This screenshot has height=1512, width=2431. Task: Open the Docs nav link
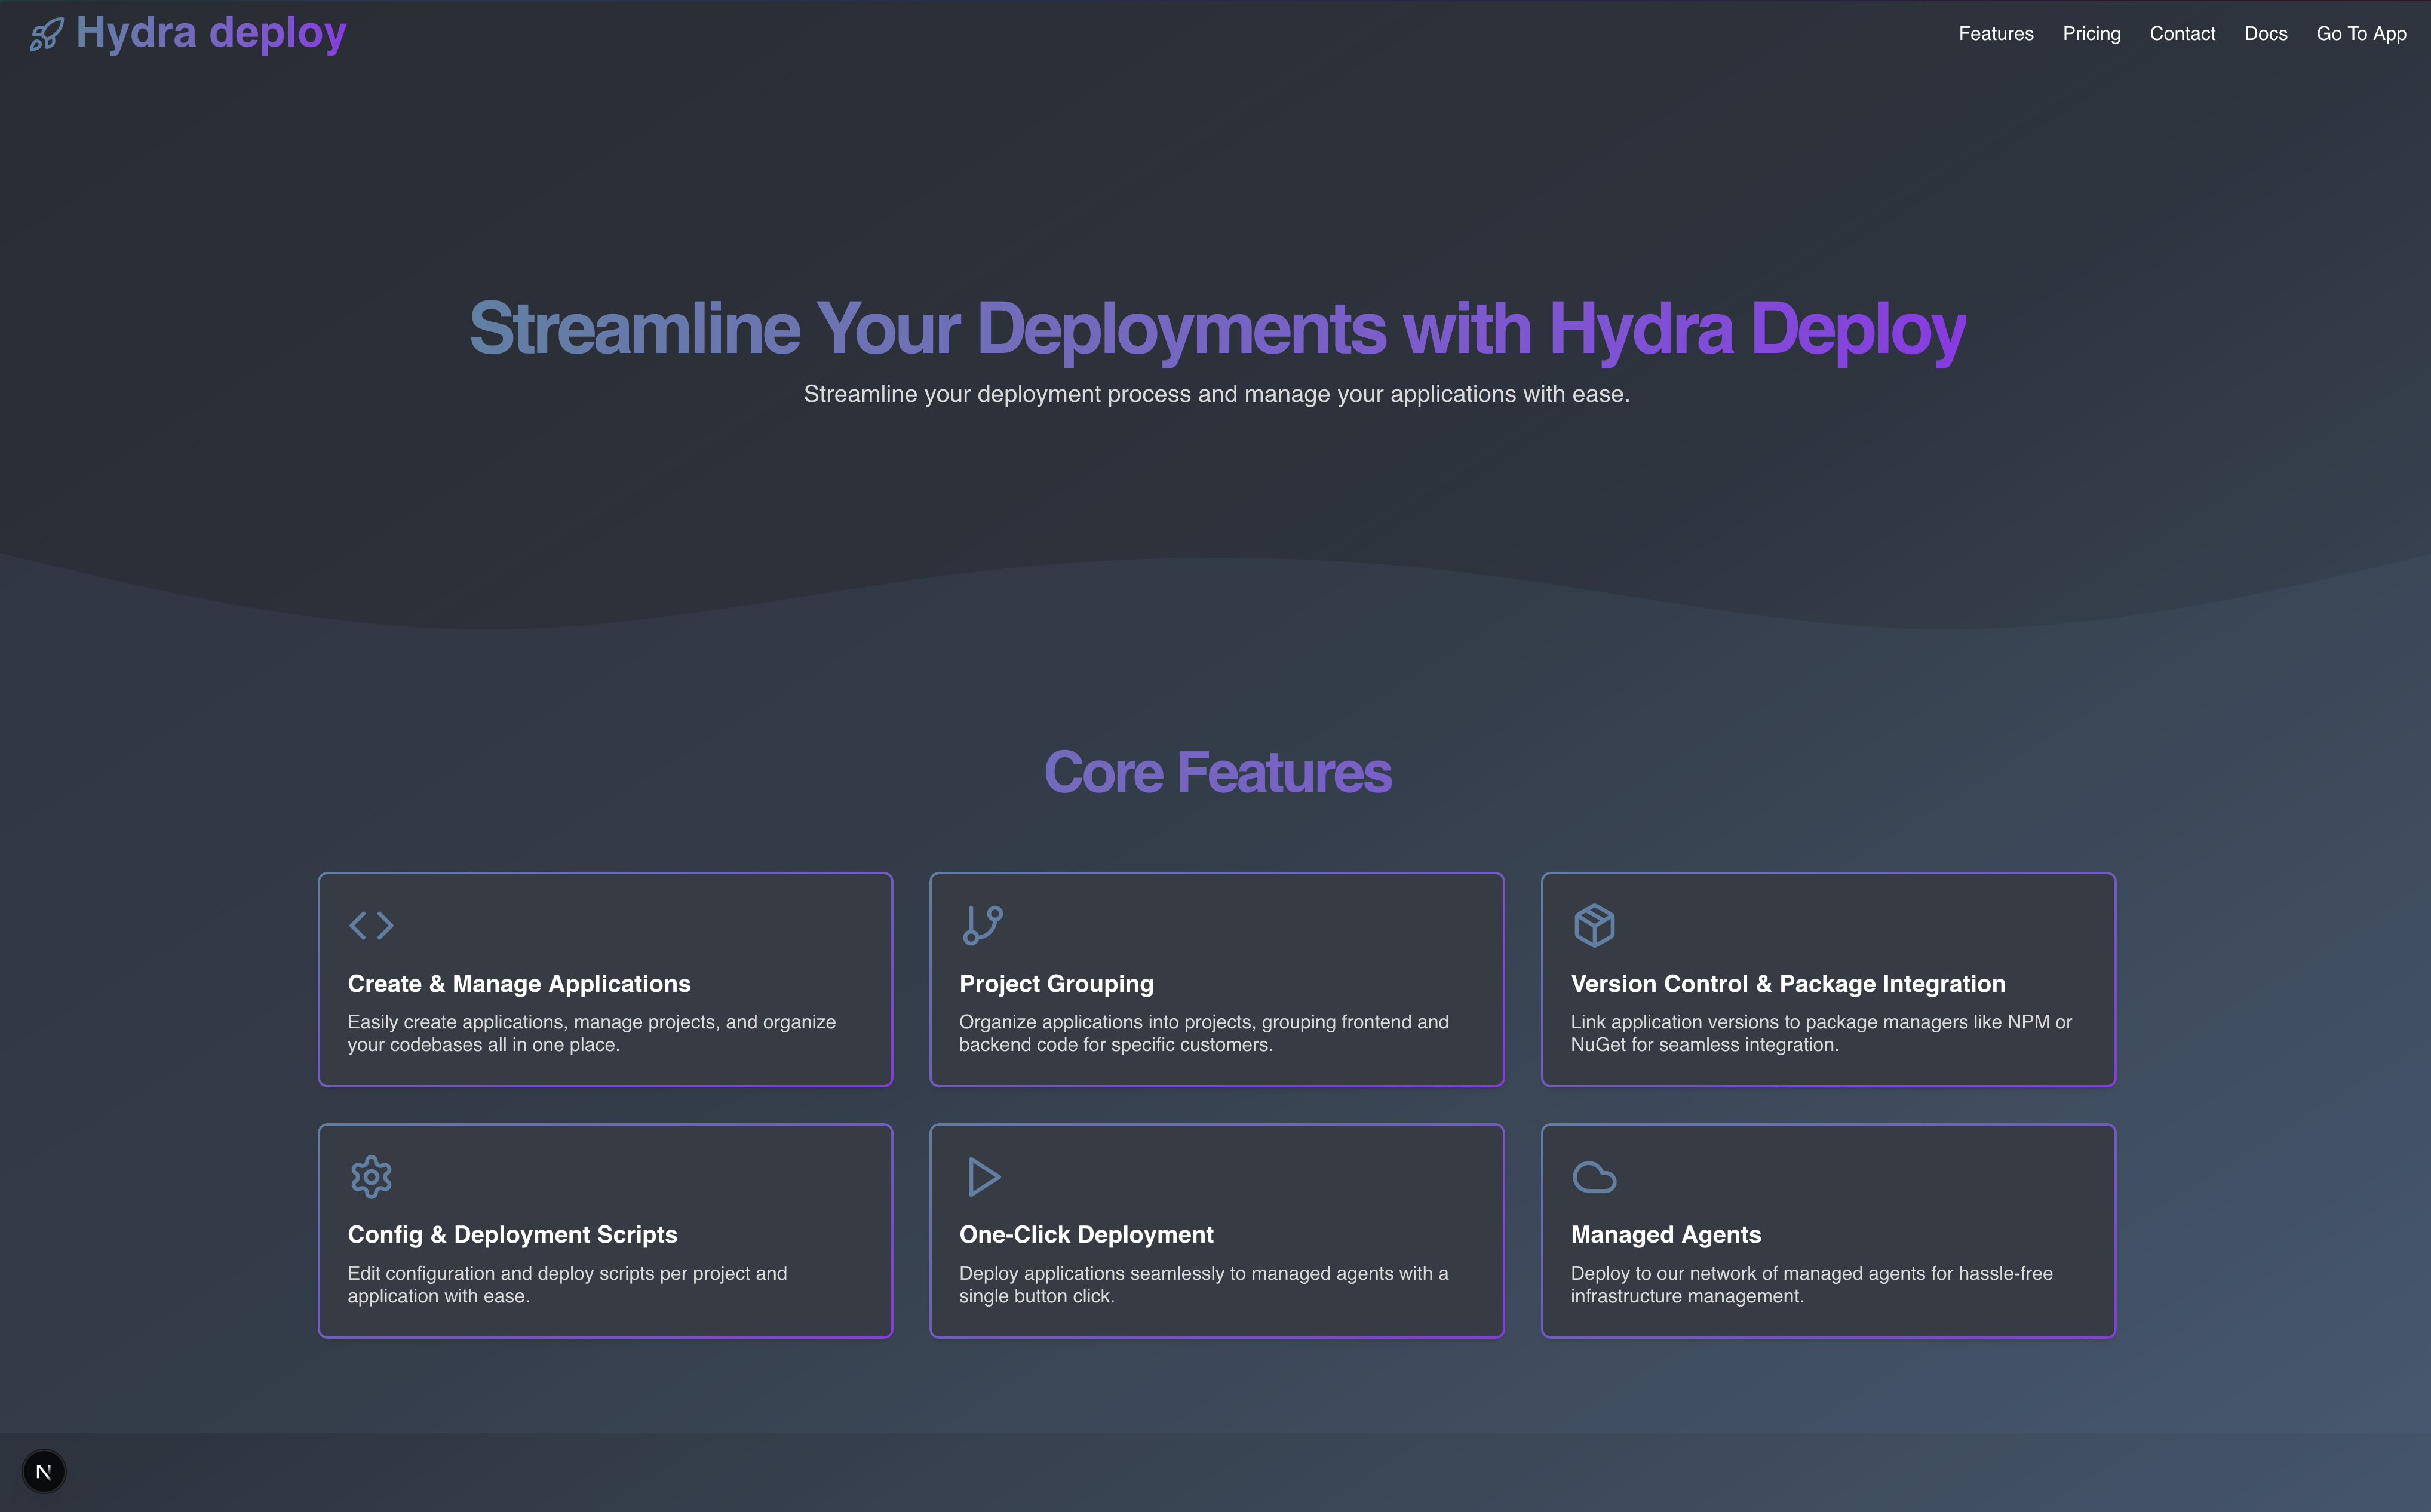[x=2265, y=34]
